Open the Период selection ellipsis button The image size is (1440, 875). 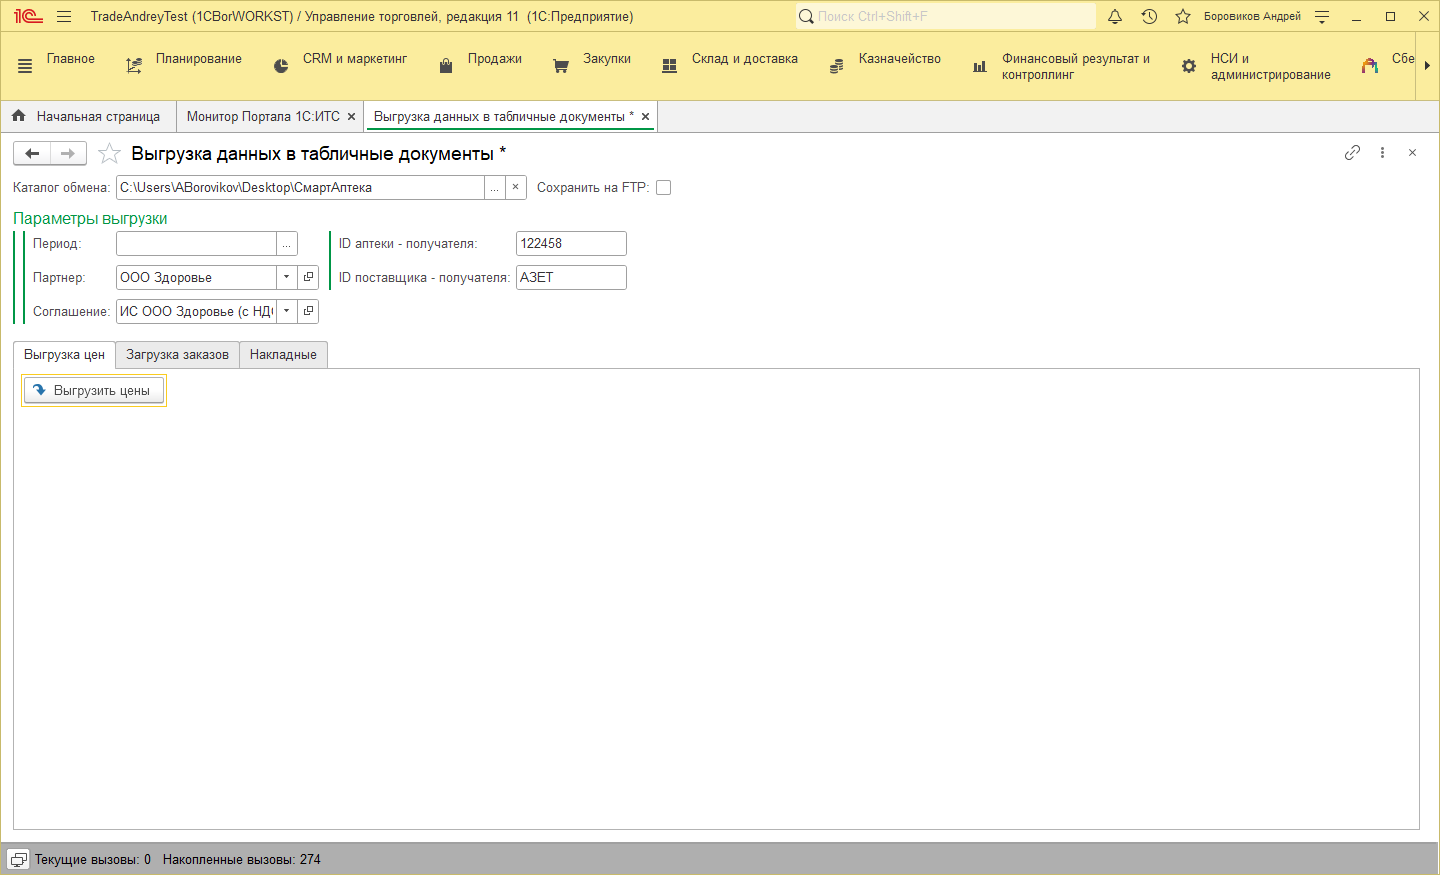[287, 244]
